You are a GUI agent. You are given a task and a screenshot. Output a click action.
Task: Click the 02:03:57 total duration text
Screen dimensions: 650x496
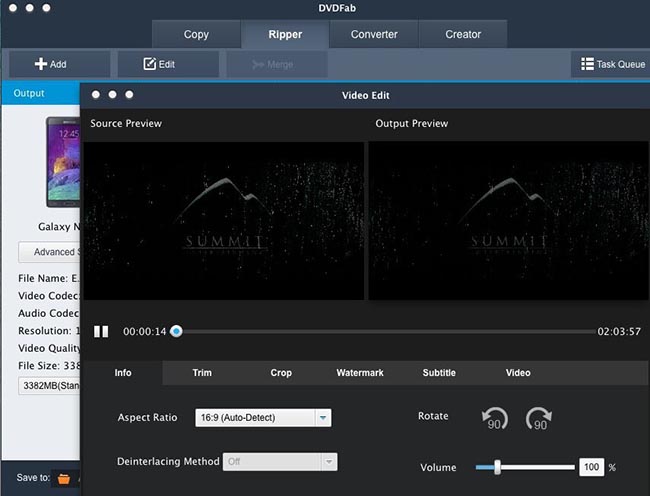(619, 331)
